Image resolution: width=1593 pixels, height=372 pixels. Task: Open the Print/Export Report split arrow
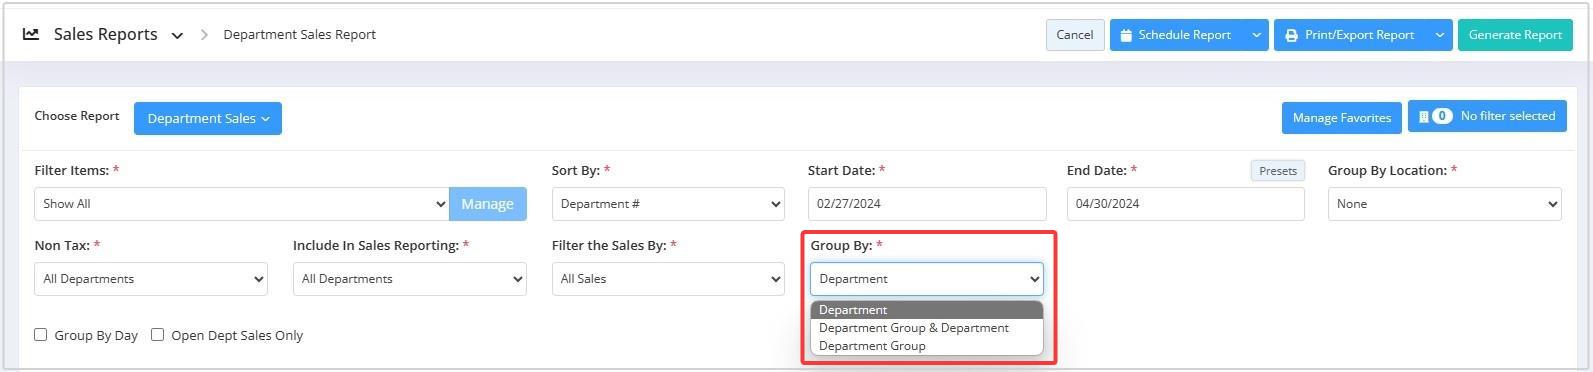tap(1440, 35)
